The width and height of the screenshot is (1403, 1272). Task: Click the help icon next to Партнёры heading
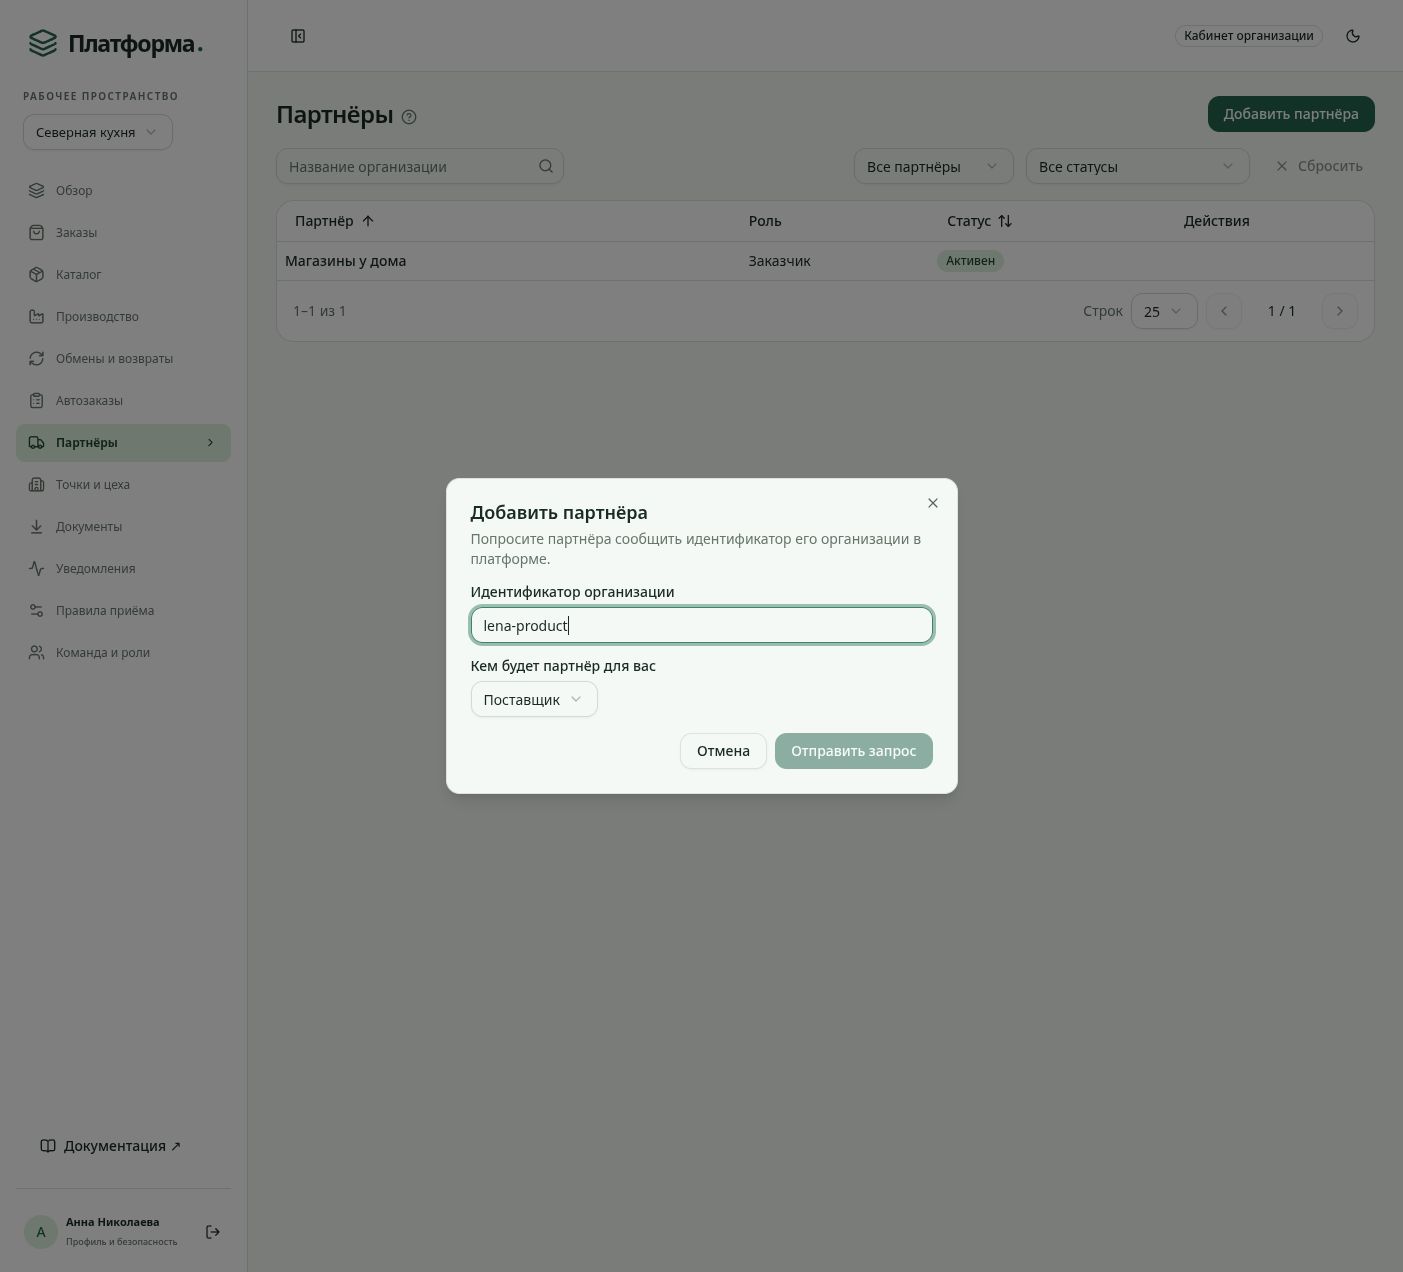tap(409, 117)
